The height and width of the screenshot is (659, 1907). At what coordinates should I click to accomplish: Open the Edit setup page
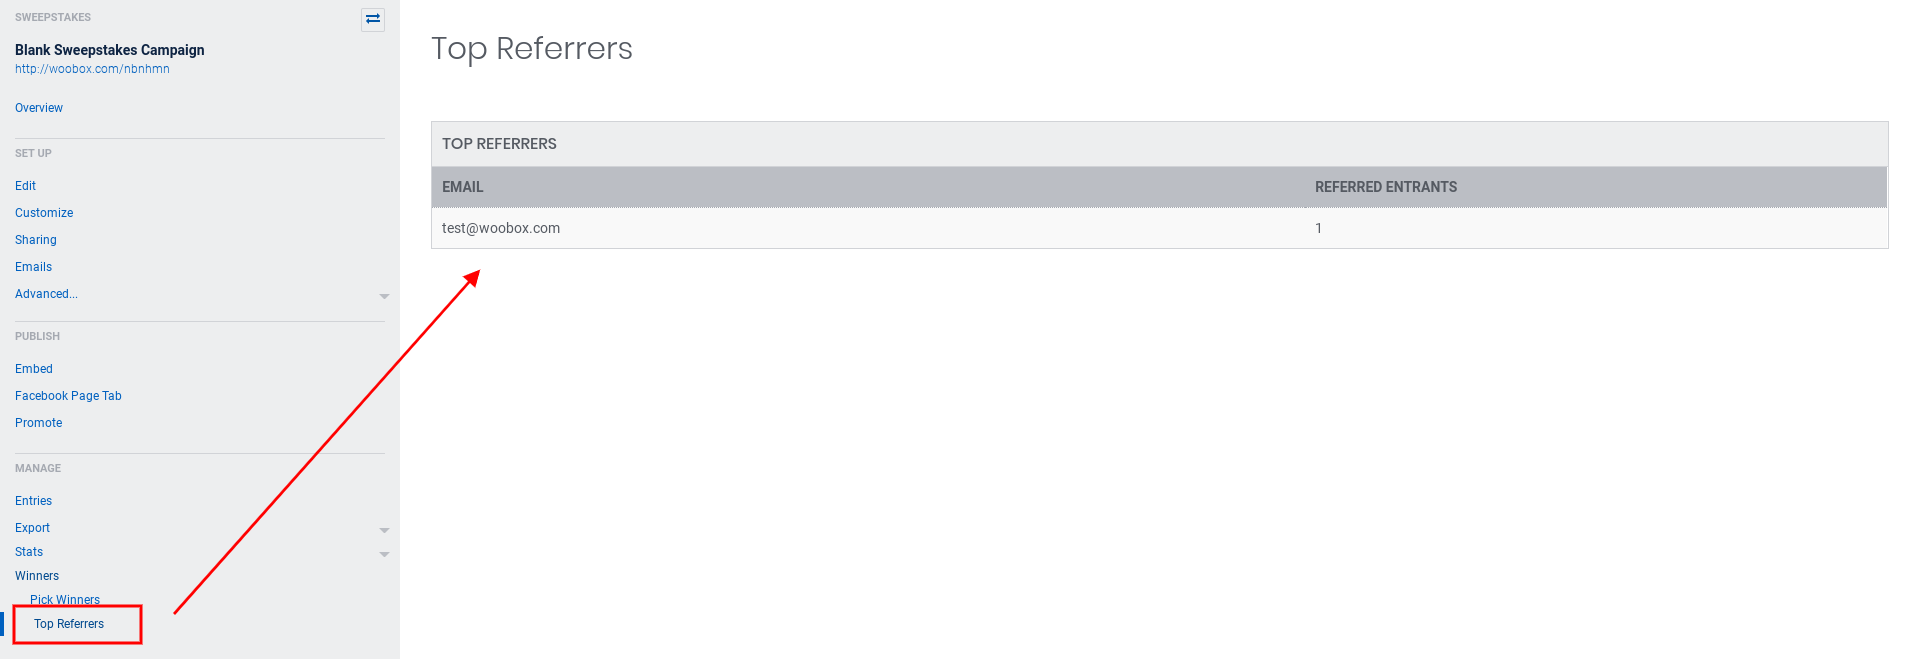coord(26,186)
